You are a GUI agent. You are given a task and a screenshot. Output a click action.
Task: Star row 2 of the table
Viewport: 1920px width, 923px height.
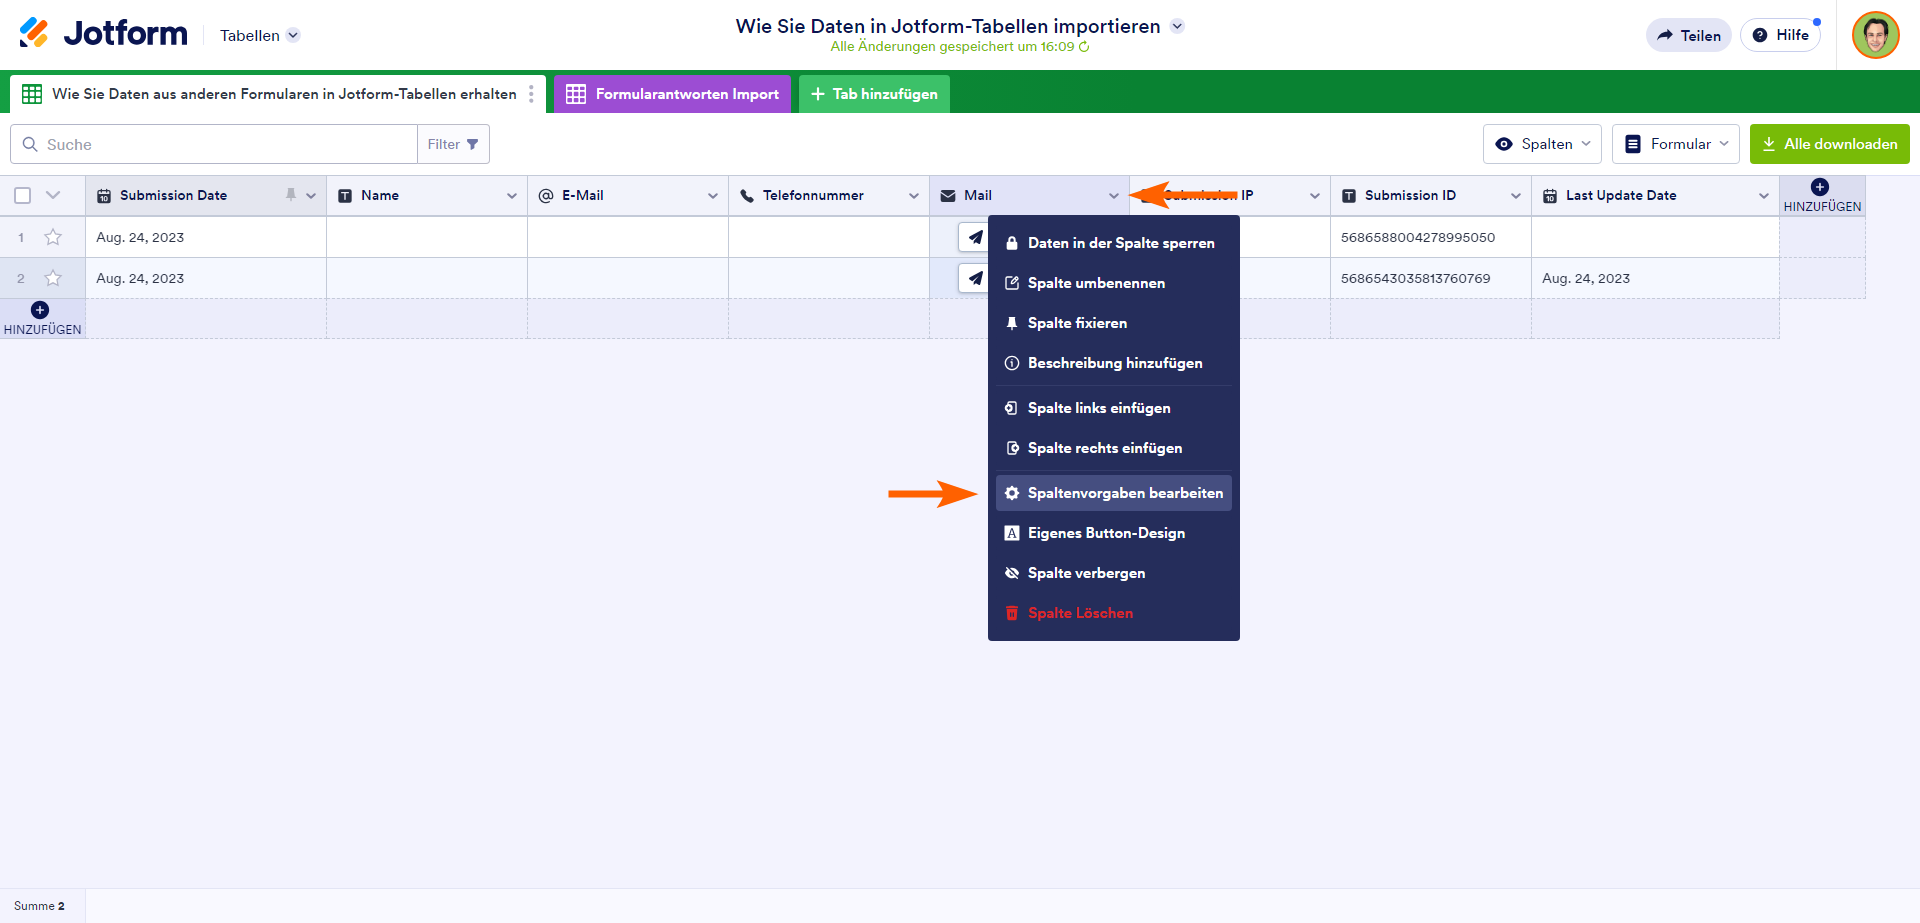pyautogui.click(x=53, y=278)
